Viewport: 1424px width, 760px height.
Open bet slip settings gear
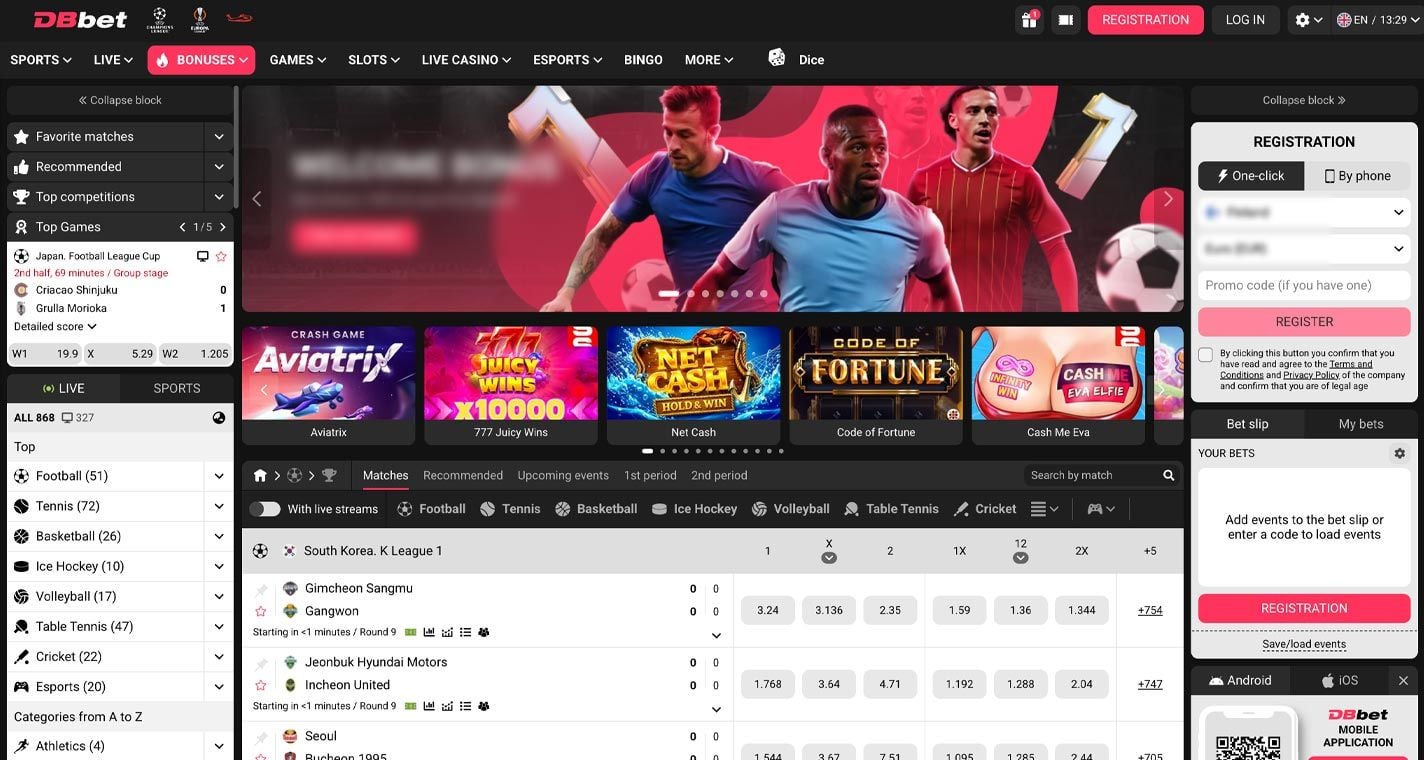pos(1399,454)
